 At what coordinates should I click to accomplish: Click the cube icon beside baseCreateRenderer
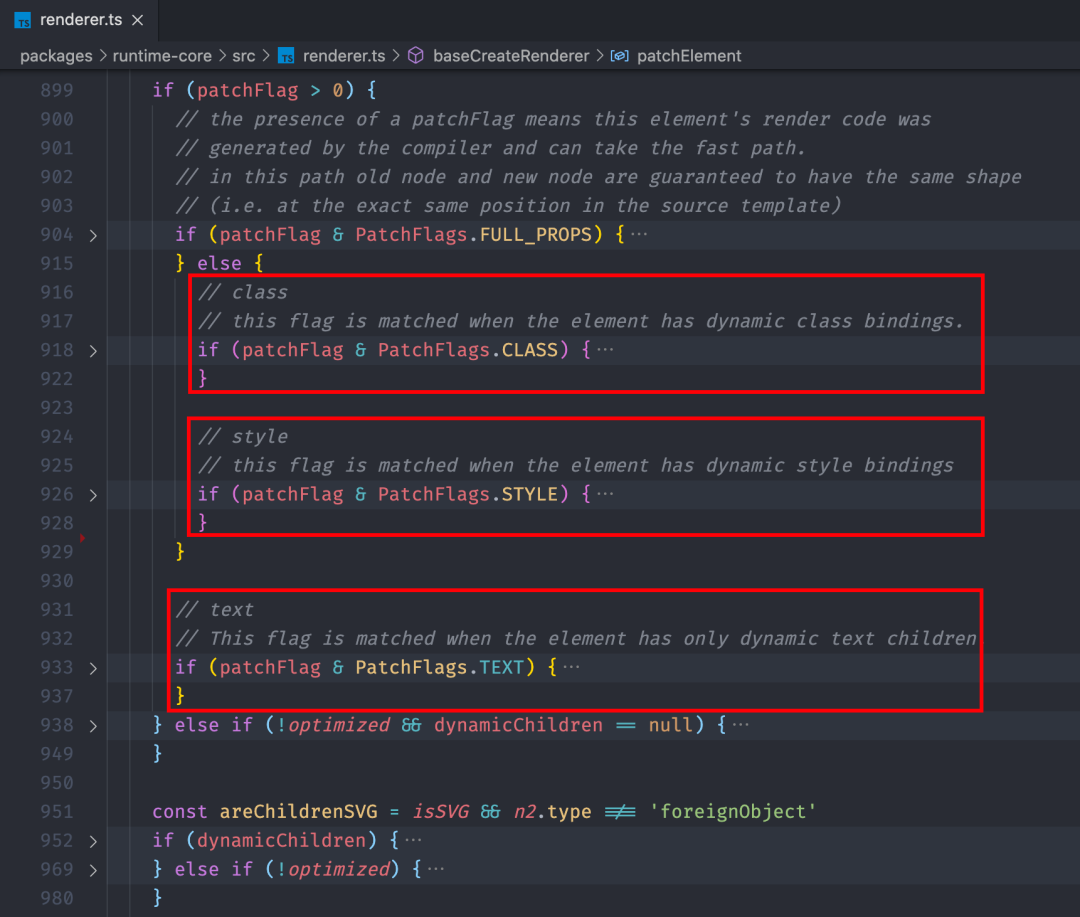(416, 56)
